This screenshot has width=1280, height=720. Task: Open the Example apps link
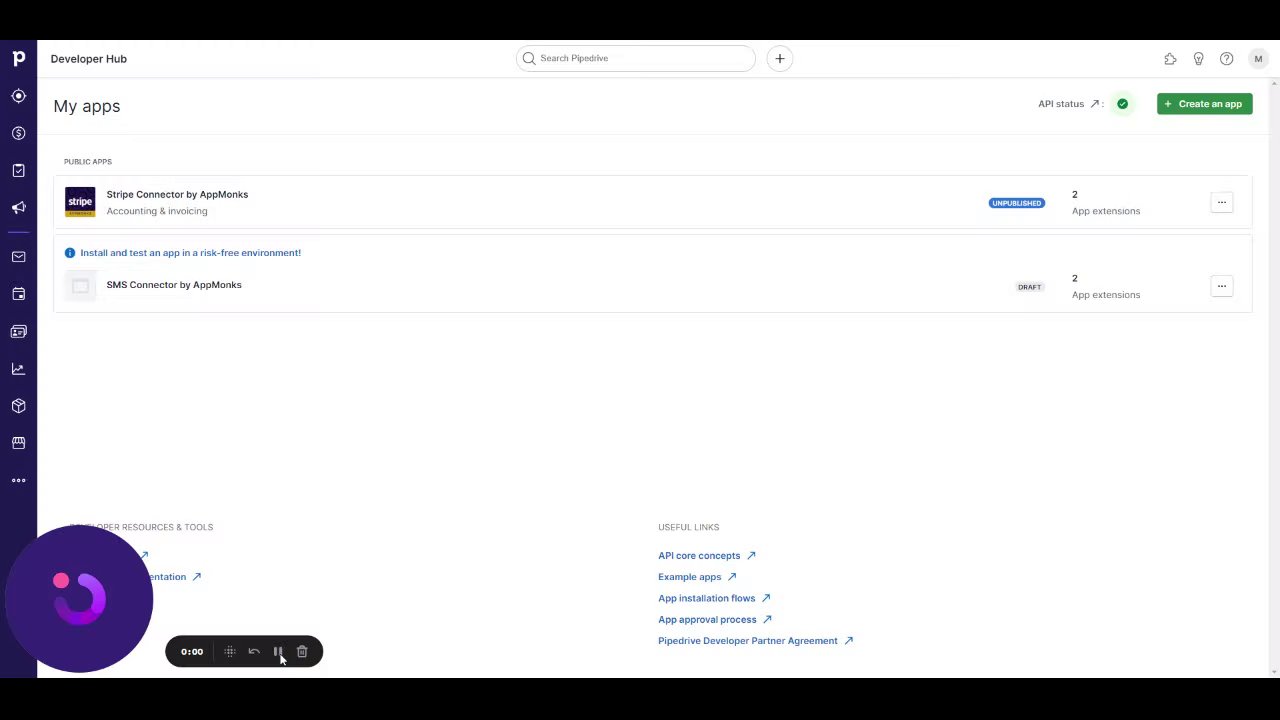click(697, 577)
